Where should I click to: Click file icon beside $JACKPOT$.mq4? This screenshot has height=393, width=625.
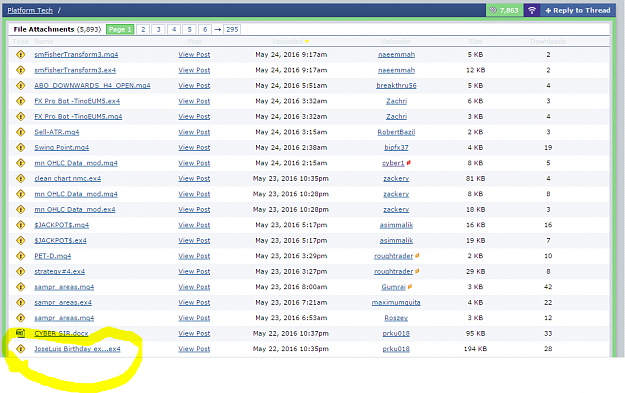pos(21,225)
